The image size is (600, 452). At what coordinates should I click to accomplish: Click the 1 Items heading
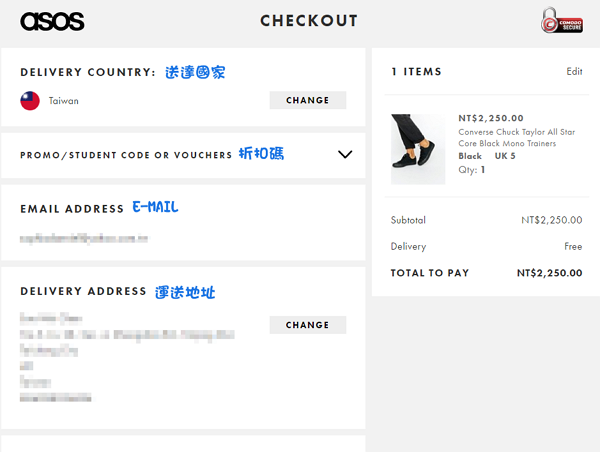[416, 72]
